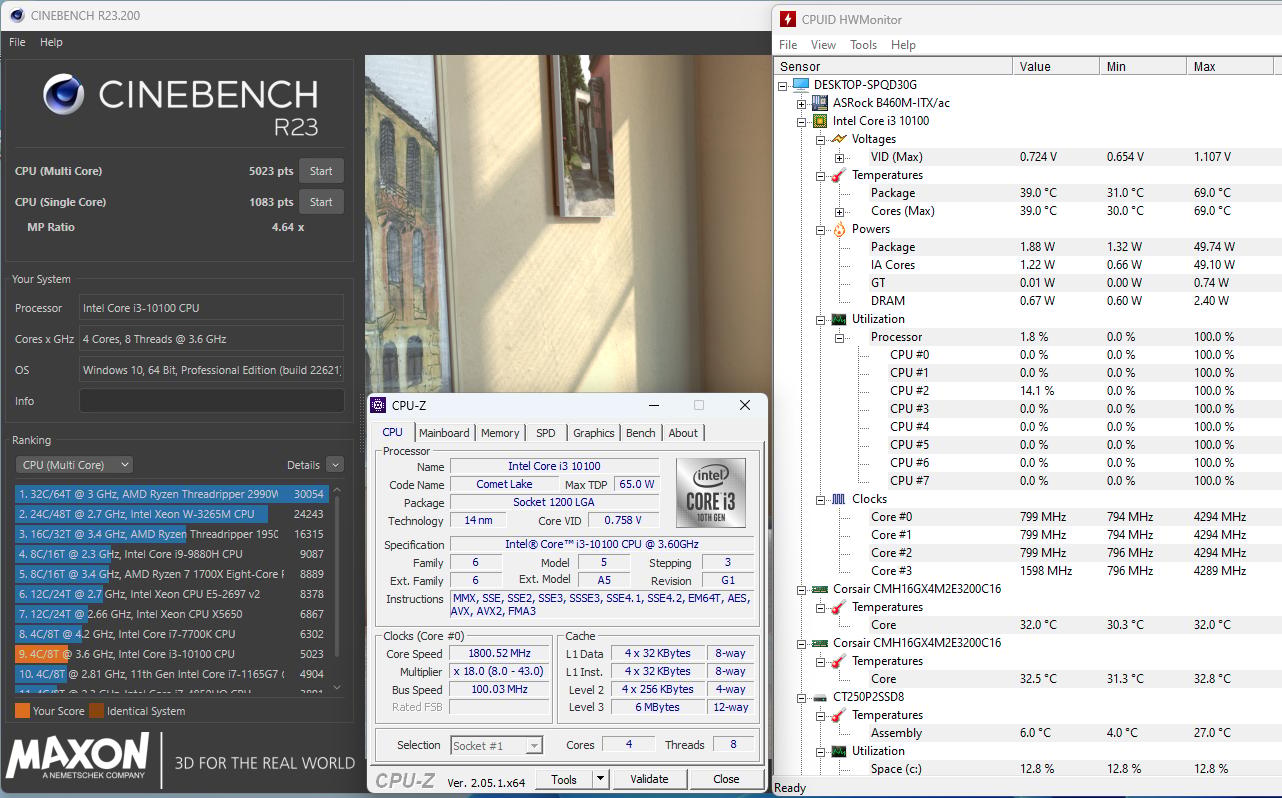Click the Sensor column header
The image size is (1282, 798).
pyautogui.click(x=894, y=66)
